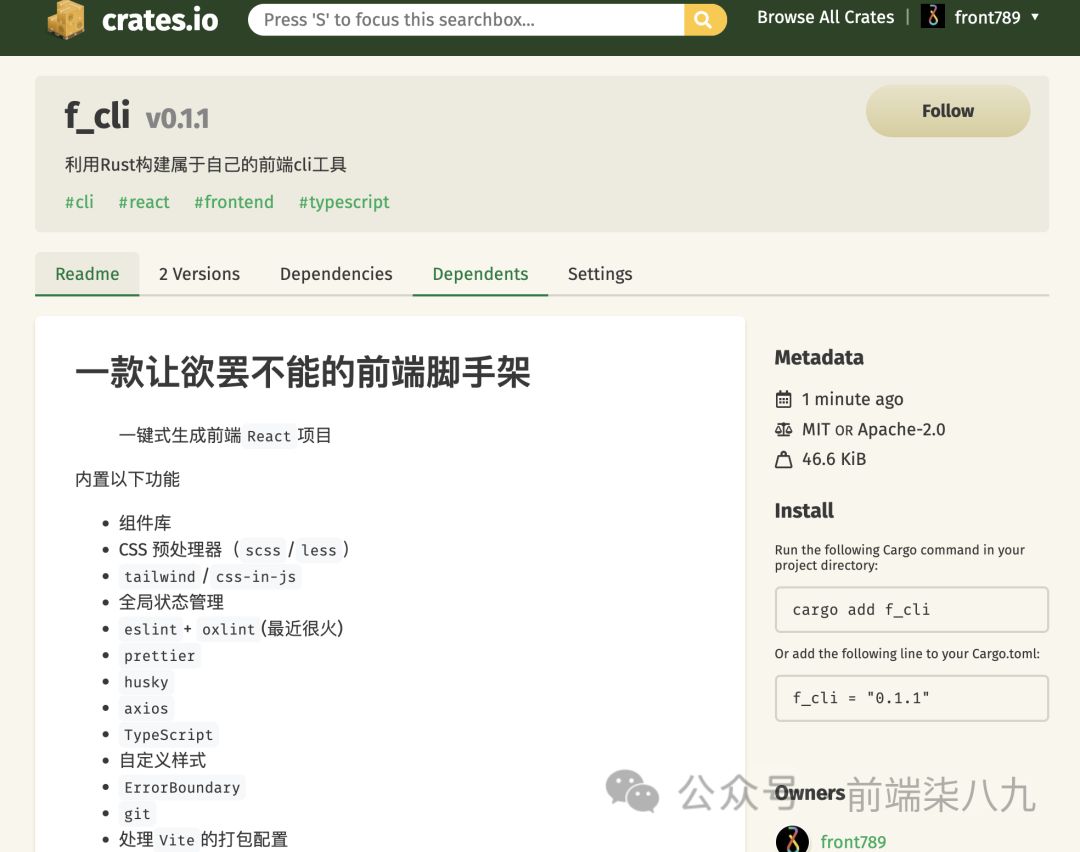Screen dimensions: 1080x852
Task: Switch to the 2 Versions tab
Action: click(x=199, y=274)
